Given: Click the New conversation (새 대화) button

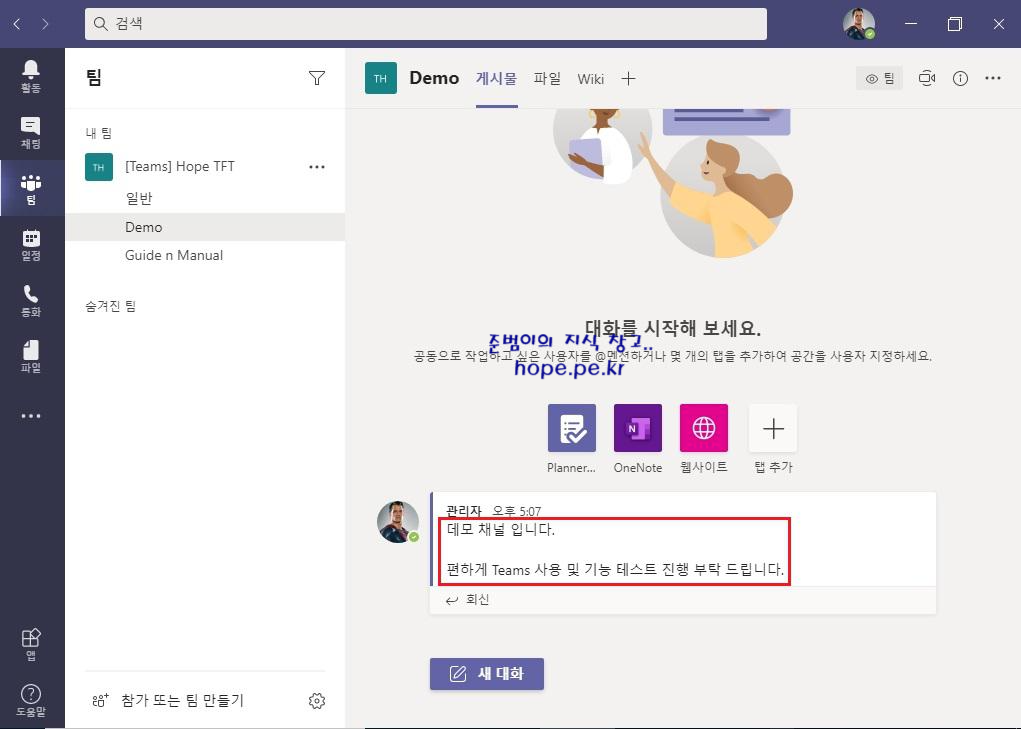Looking at the screenshot, I should (x=486, y=674).
